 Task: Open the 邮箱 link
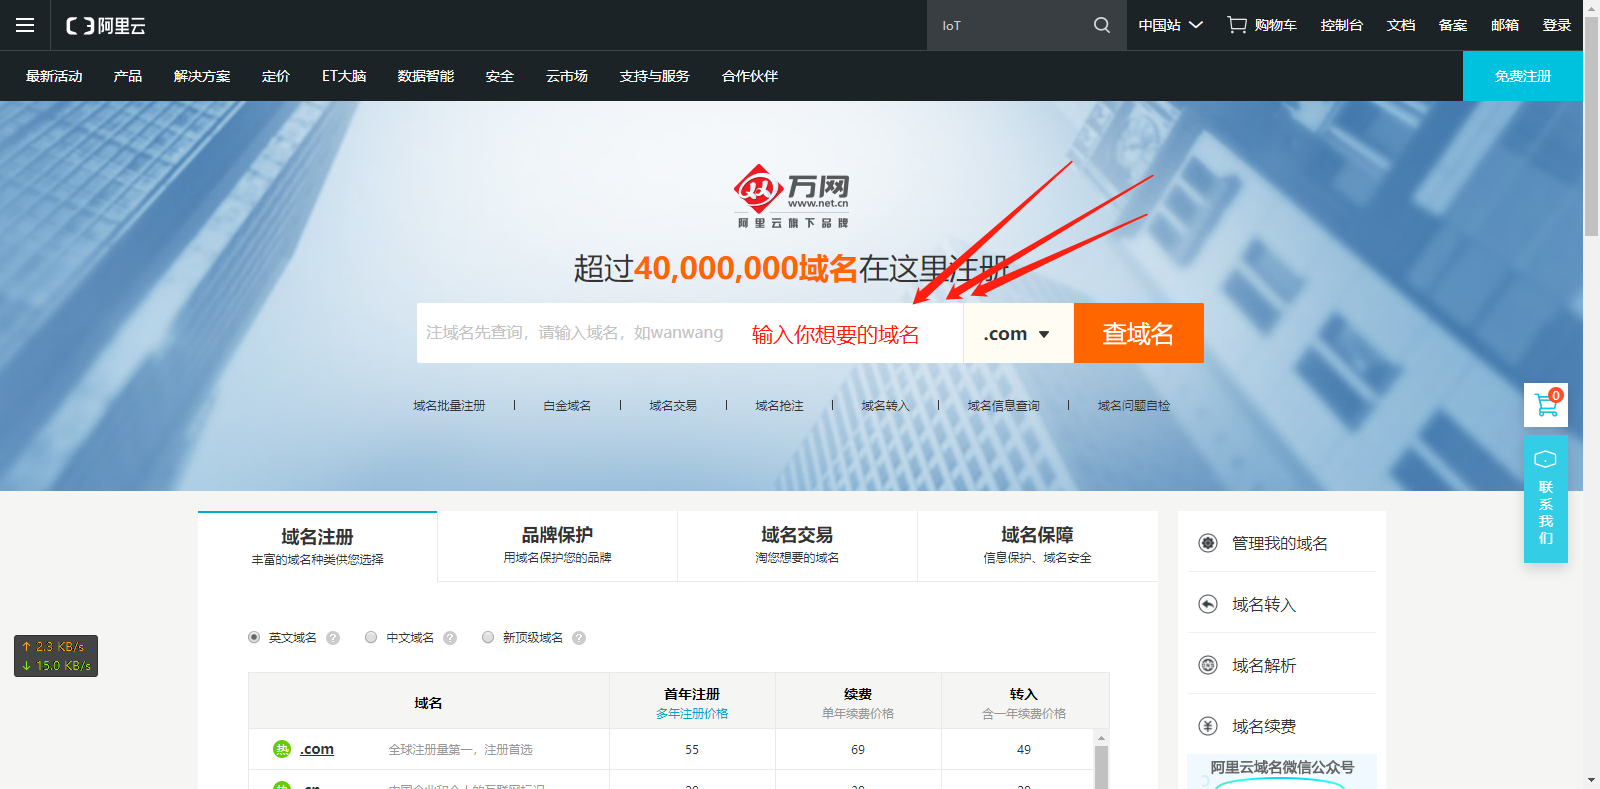pyautogui.click(x=1505, y=25)
